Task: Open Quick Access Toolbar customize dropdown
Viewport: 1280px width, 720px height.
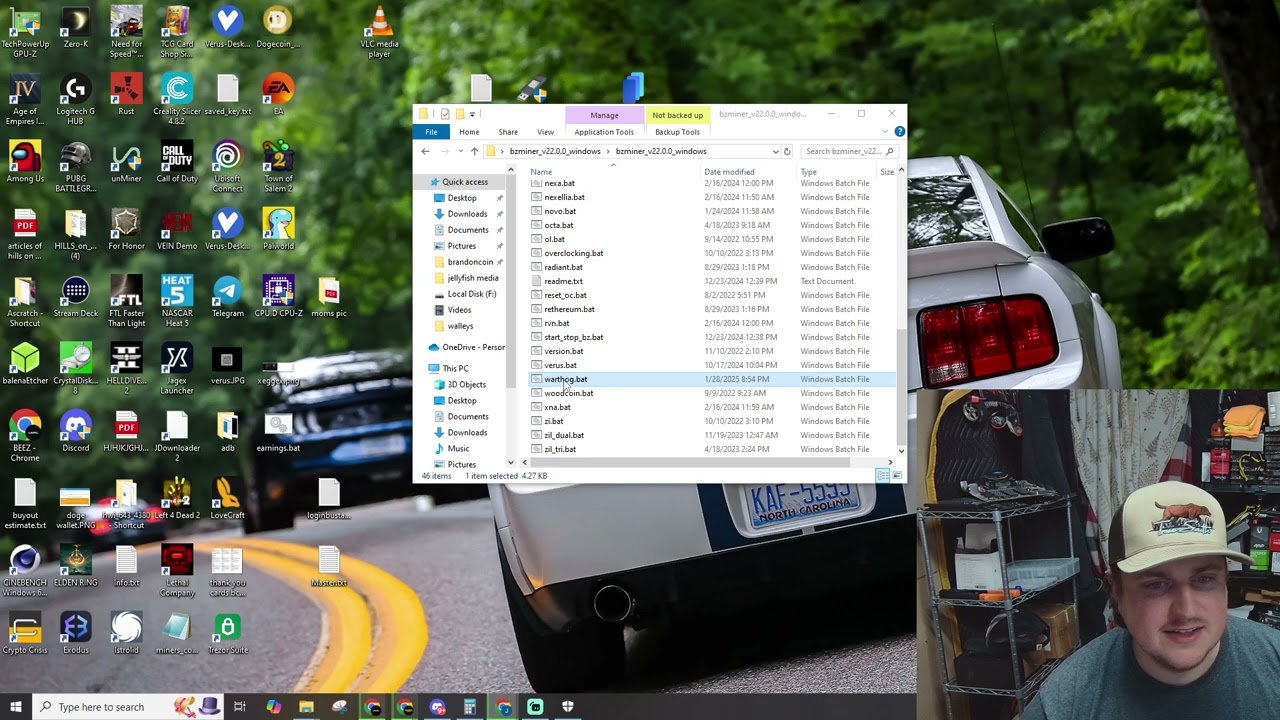Action: (x=472, y=114)
